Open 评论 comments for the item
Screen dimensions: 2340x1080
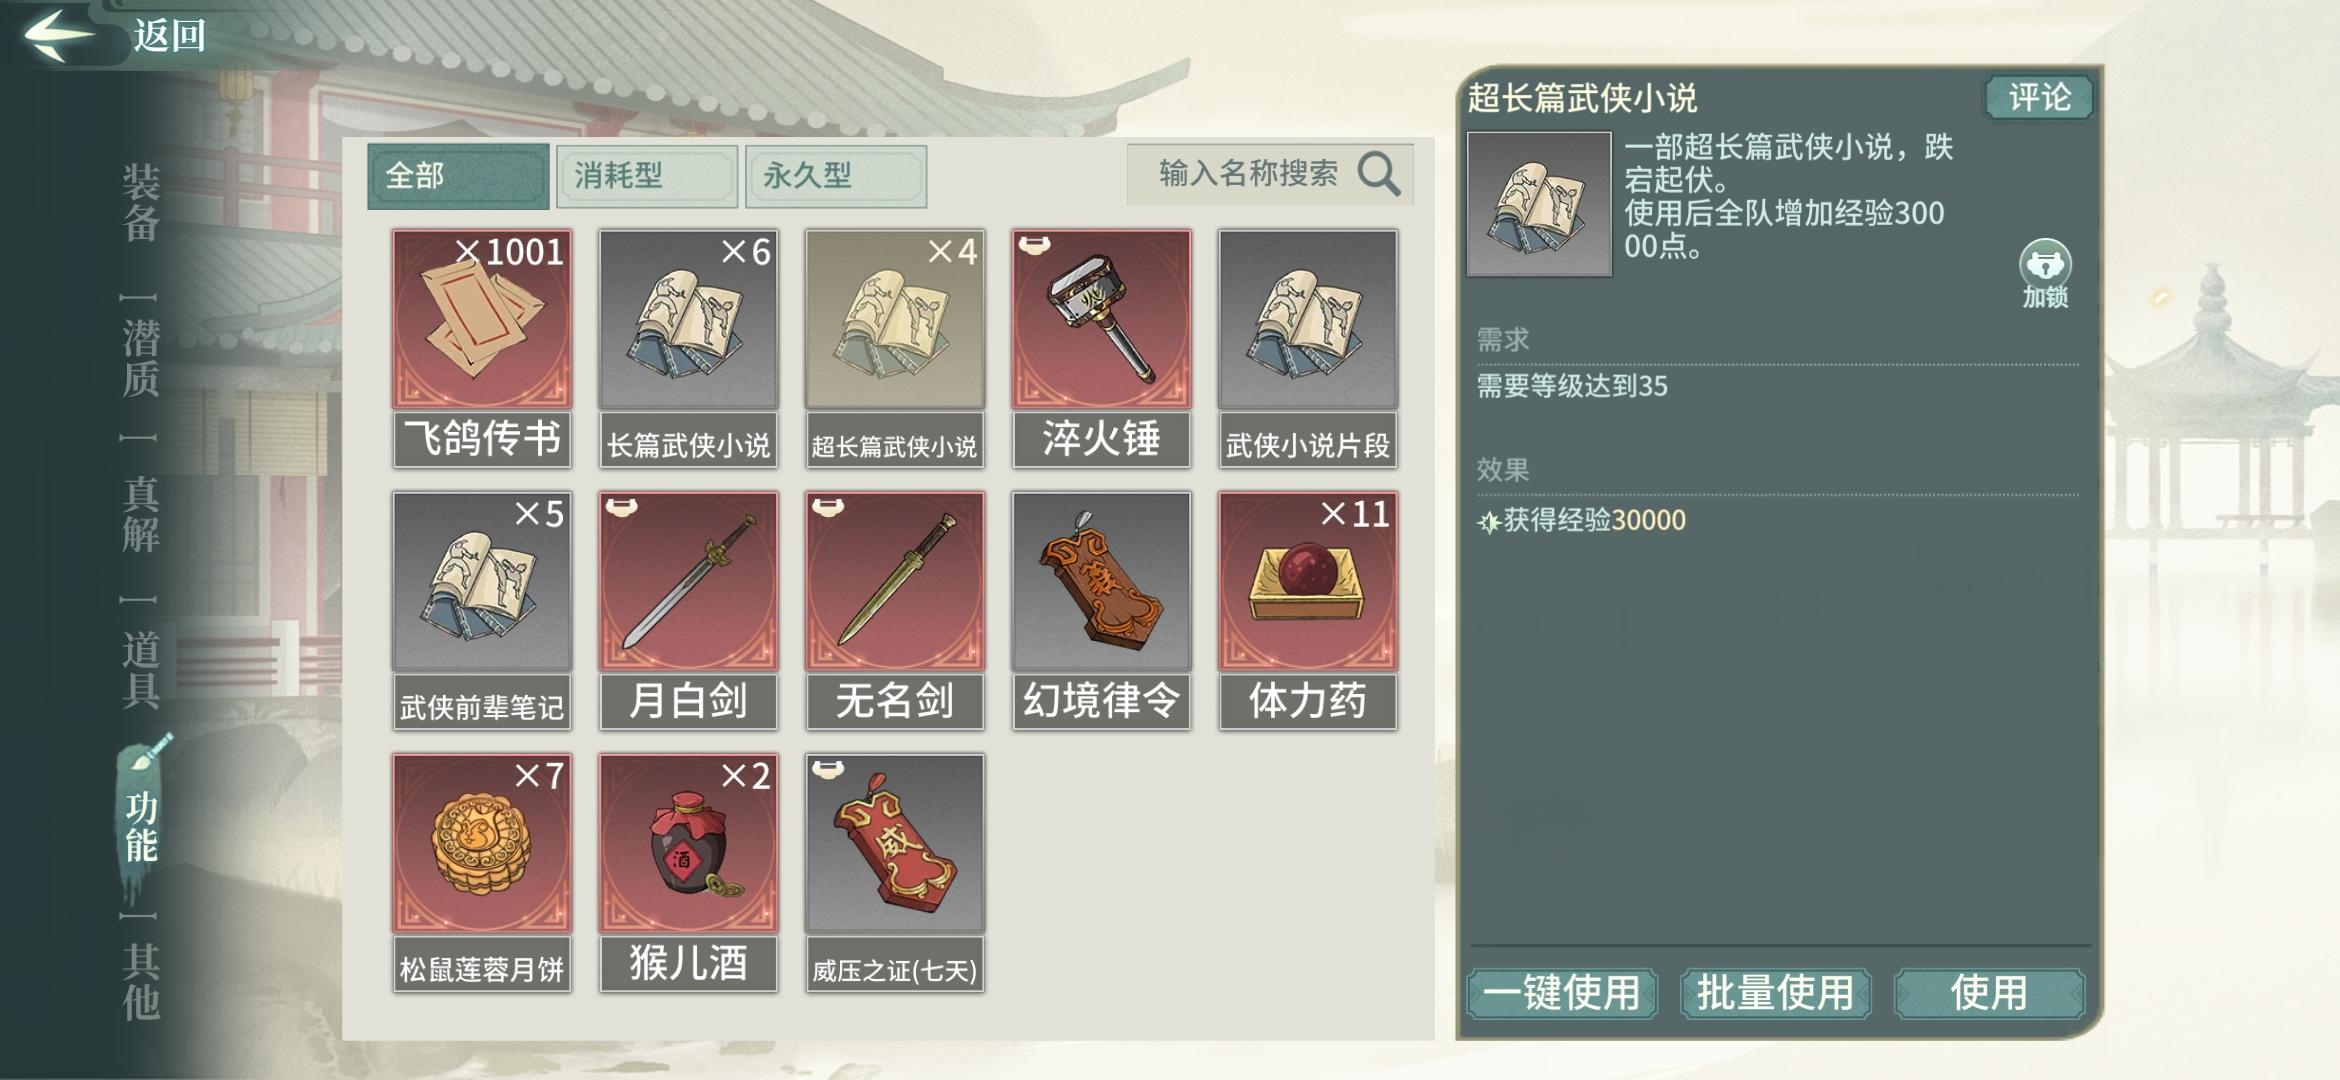(2039, 97)
